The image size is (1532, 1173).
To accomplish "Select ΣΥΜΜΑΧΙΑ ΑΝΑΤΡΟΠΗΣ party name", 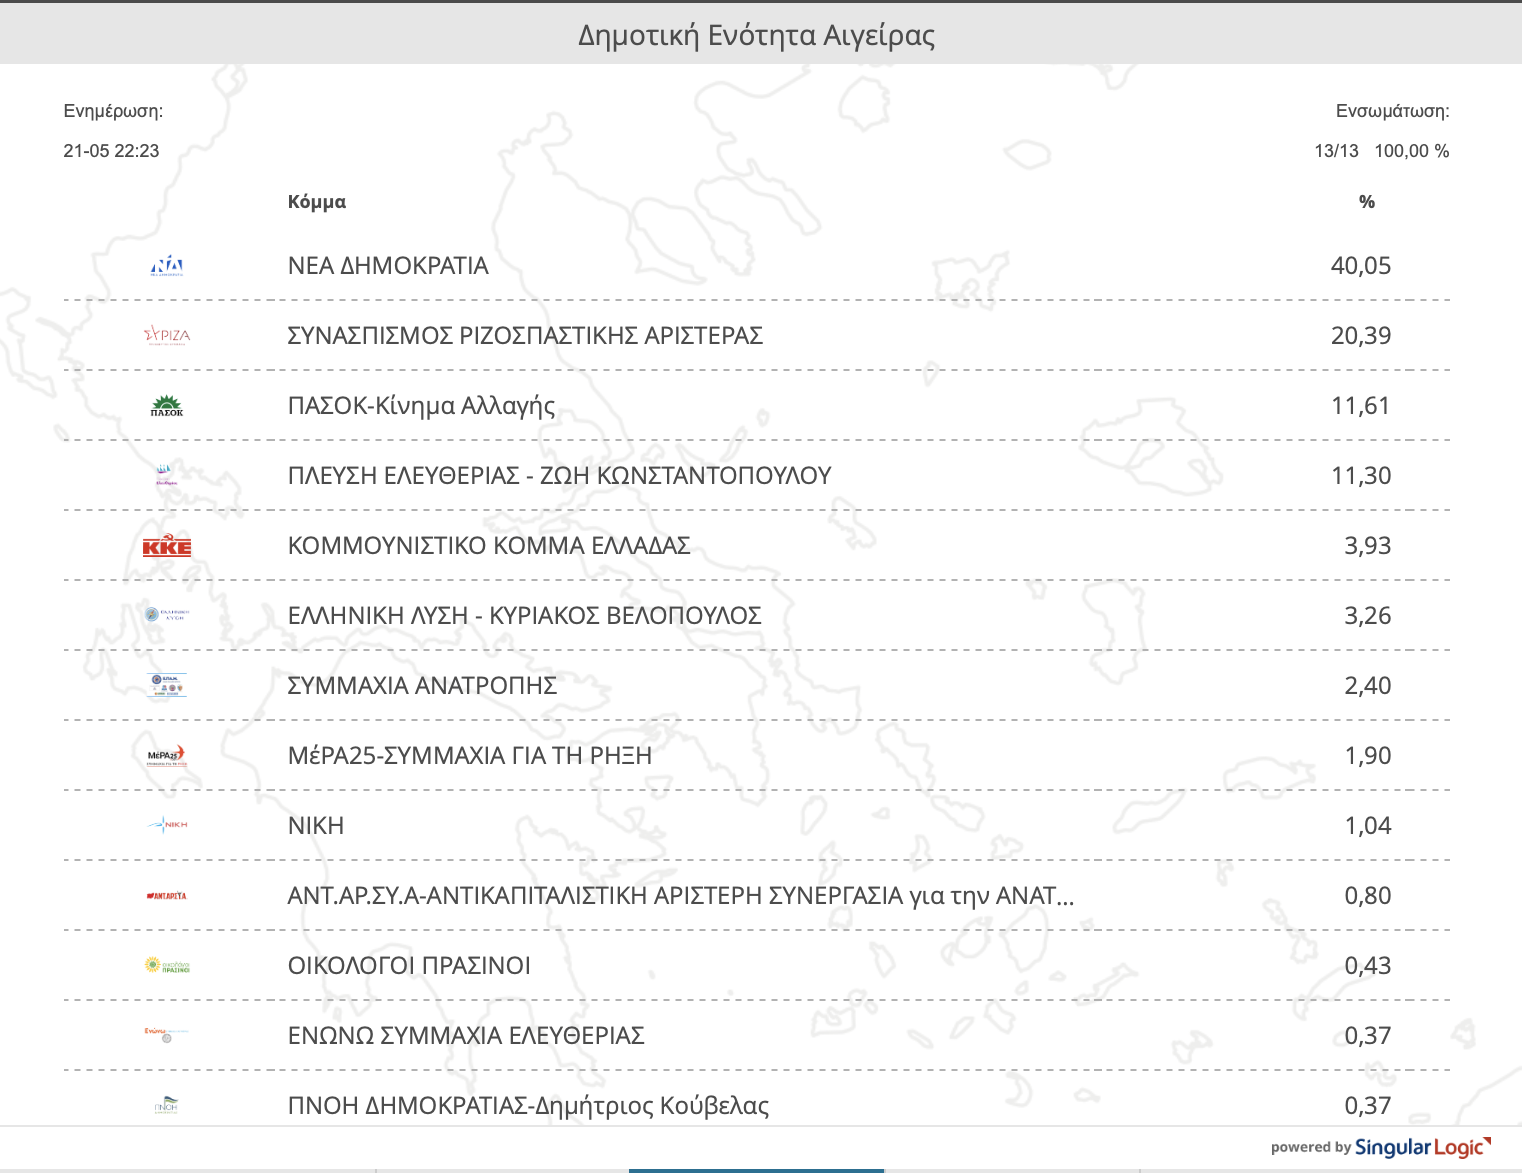I will [422, 686].
